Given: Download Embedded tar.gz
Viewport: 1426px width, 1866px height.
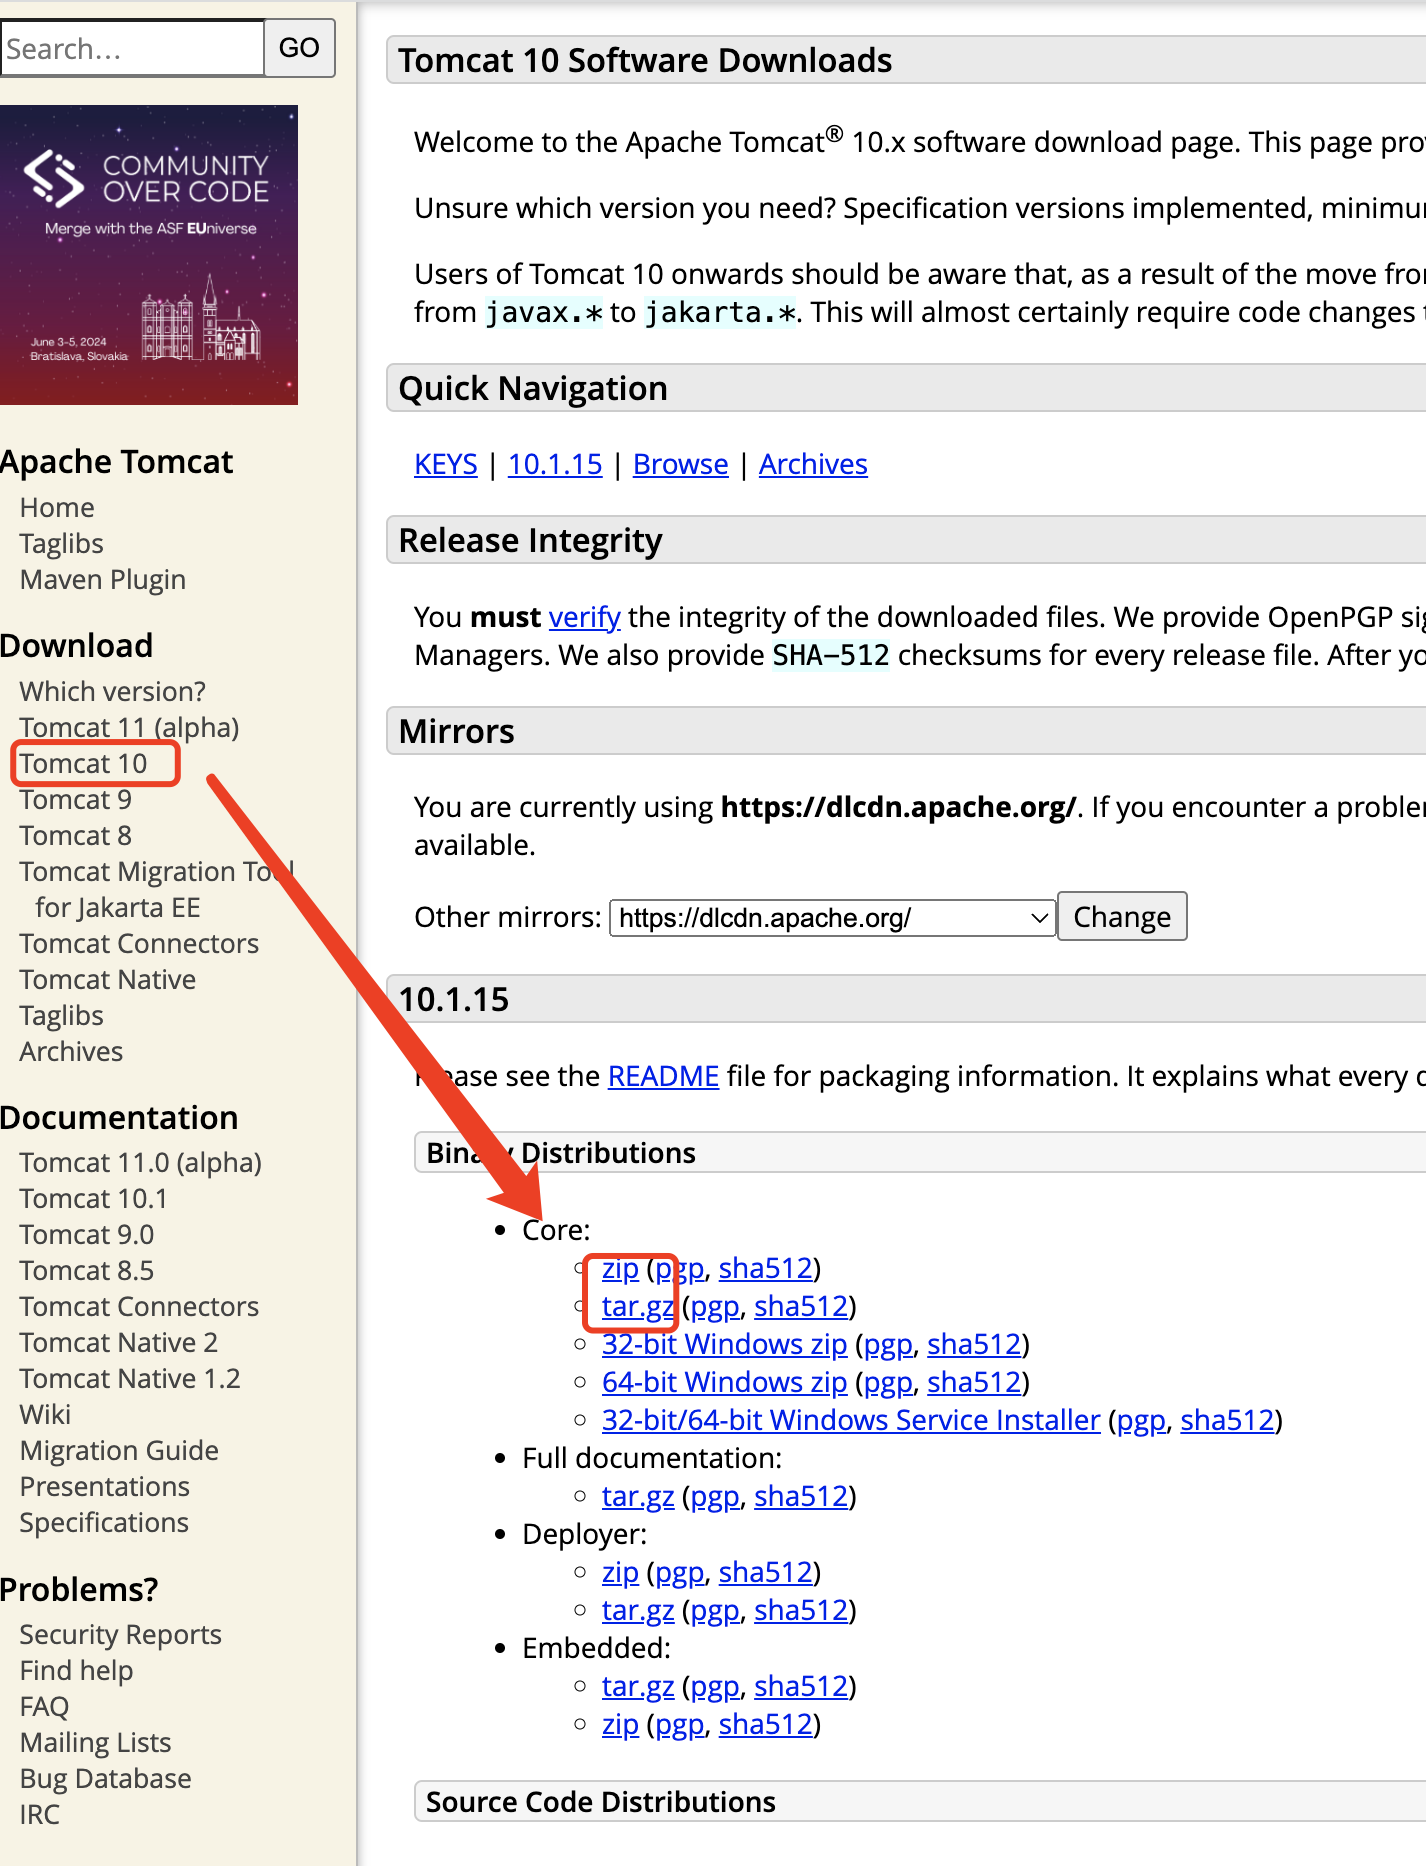Looking at the screenshot, I should [x=638, y=1687].
